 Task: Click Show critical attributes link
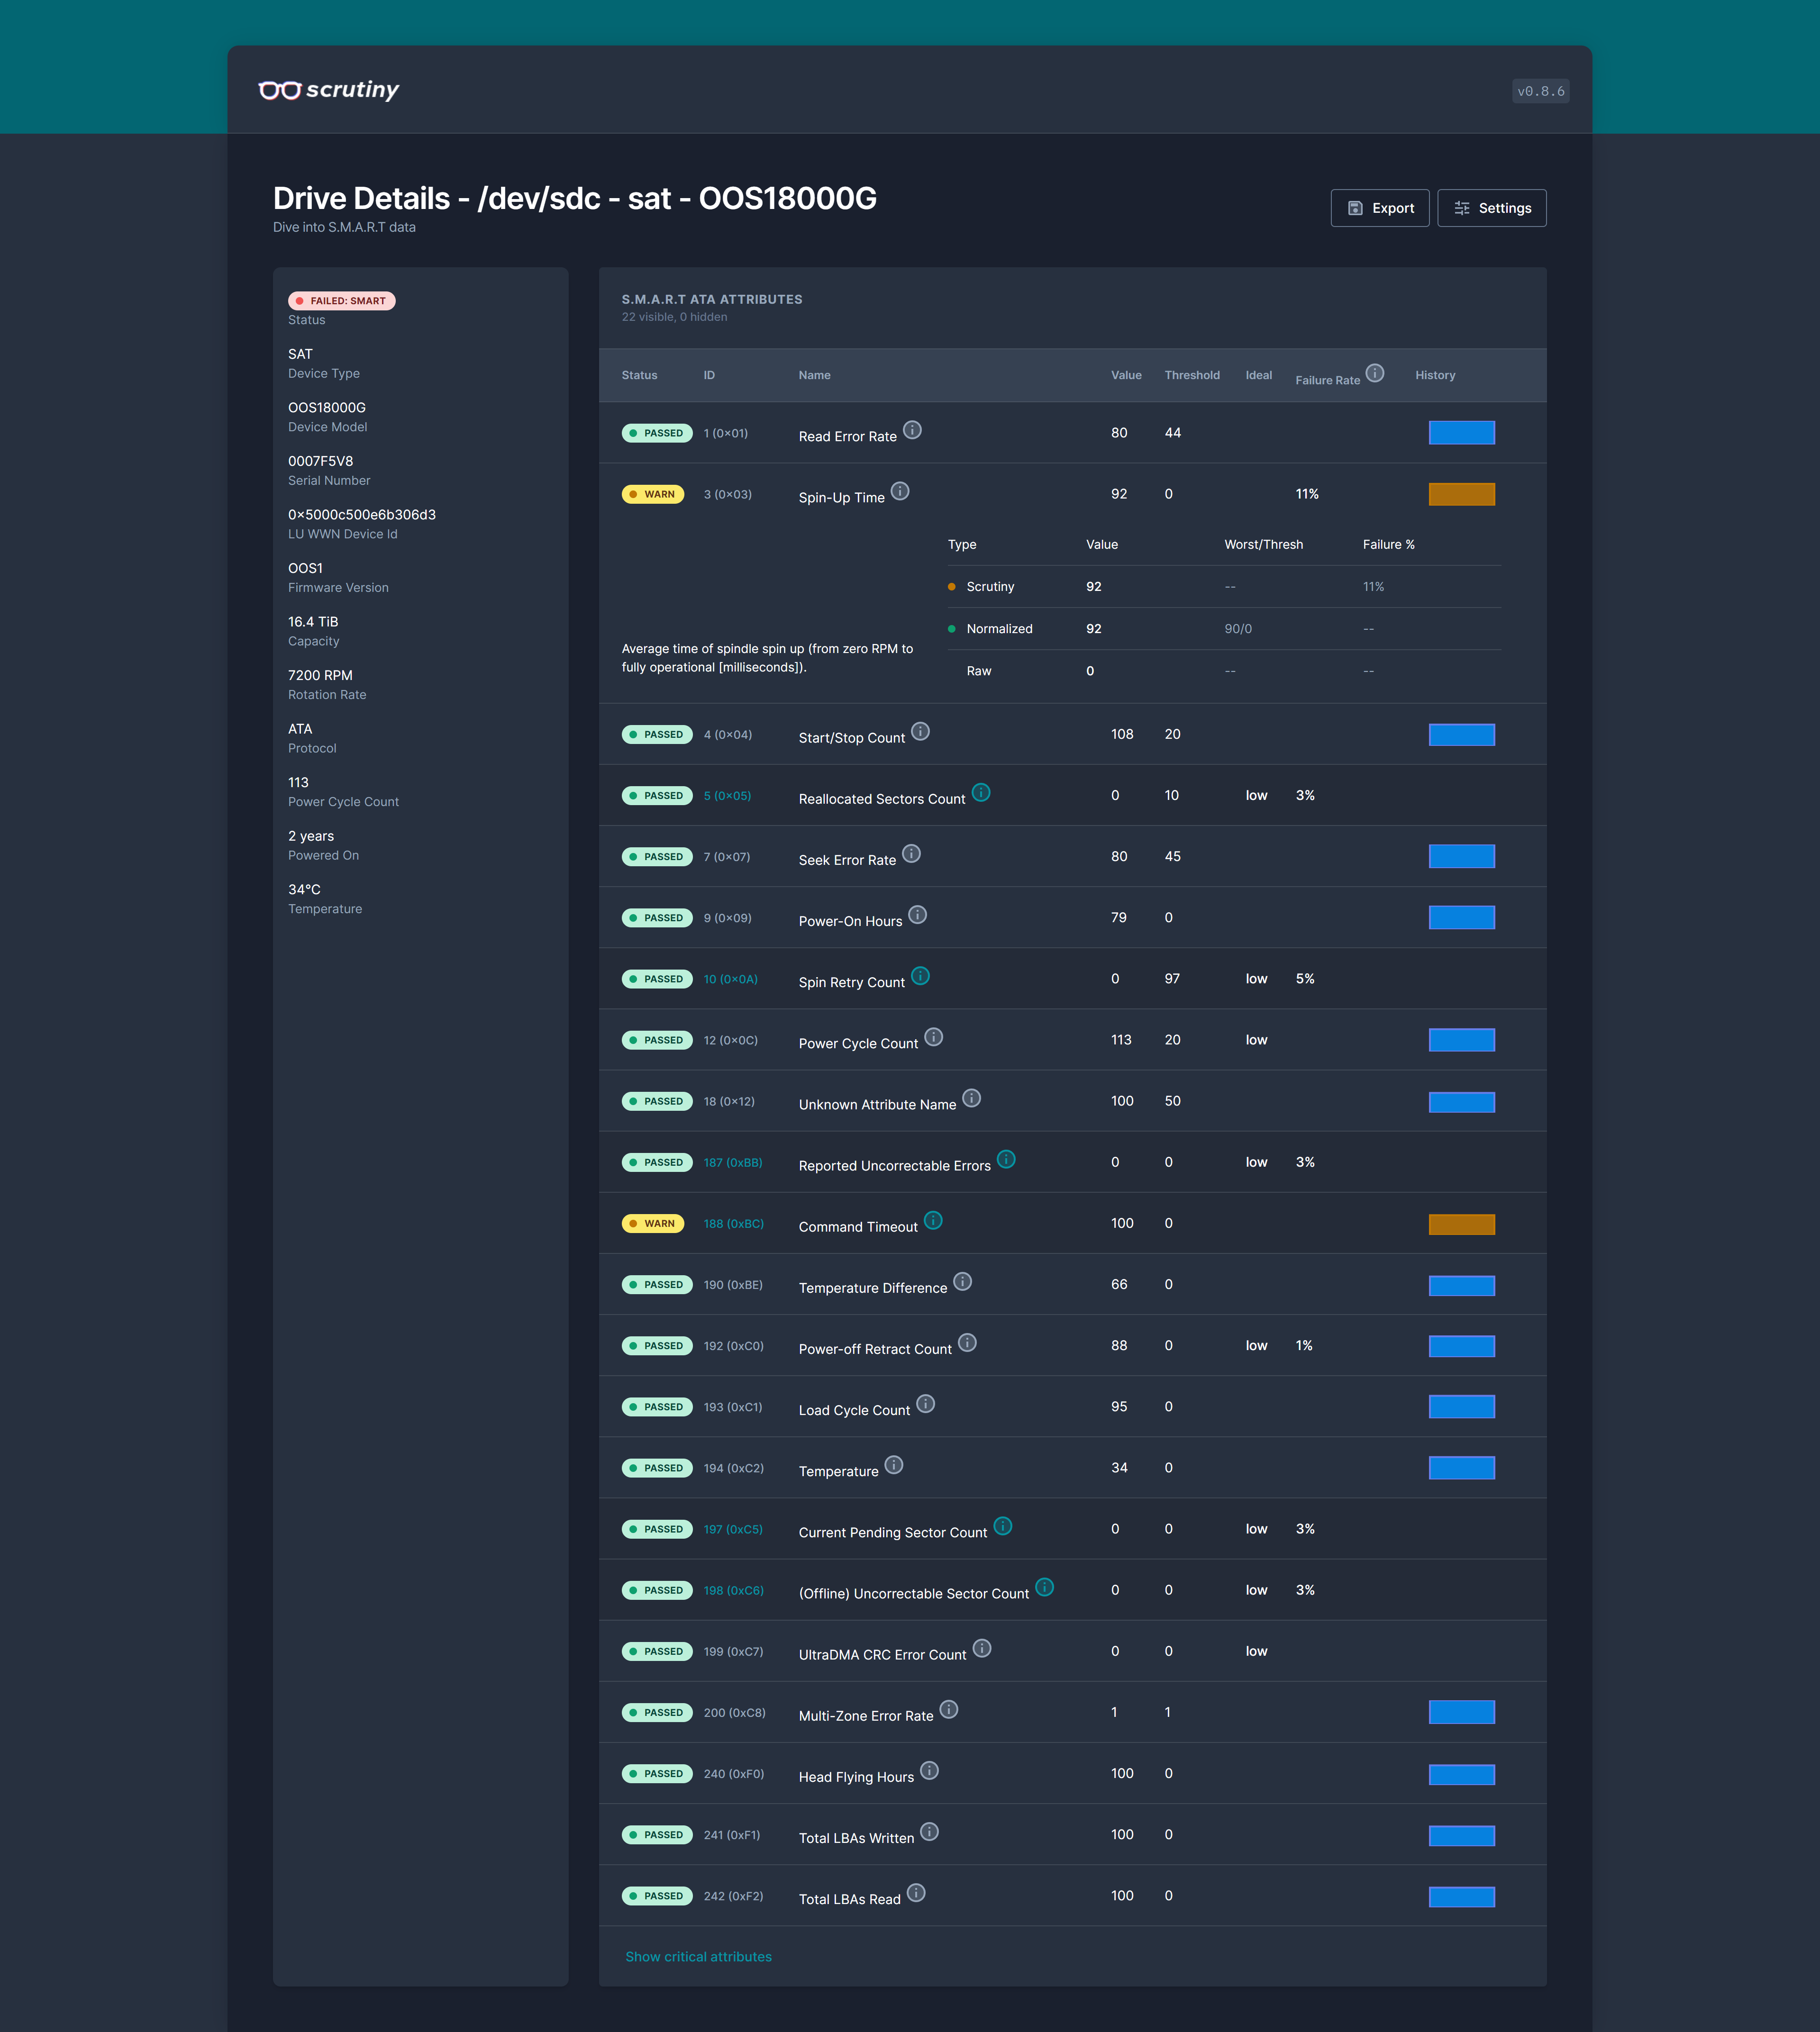coord(698,1957)
